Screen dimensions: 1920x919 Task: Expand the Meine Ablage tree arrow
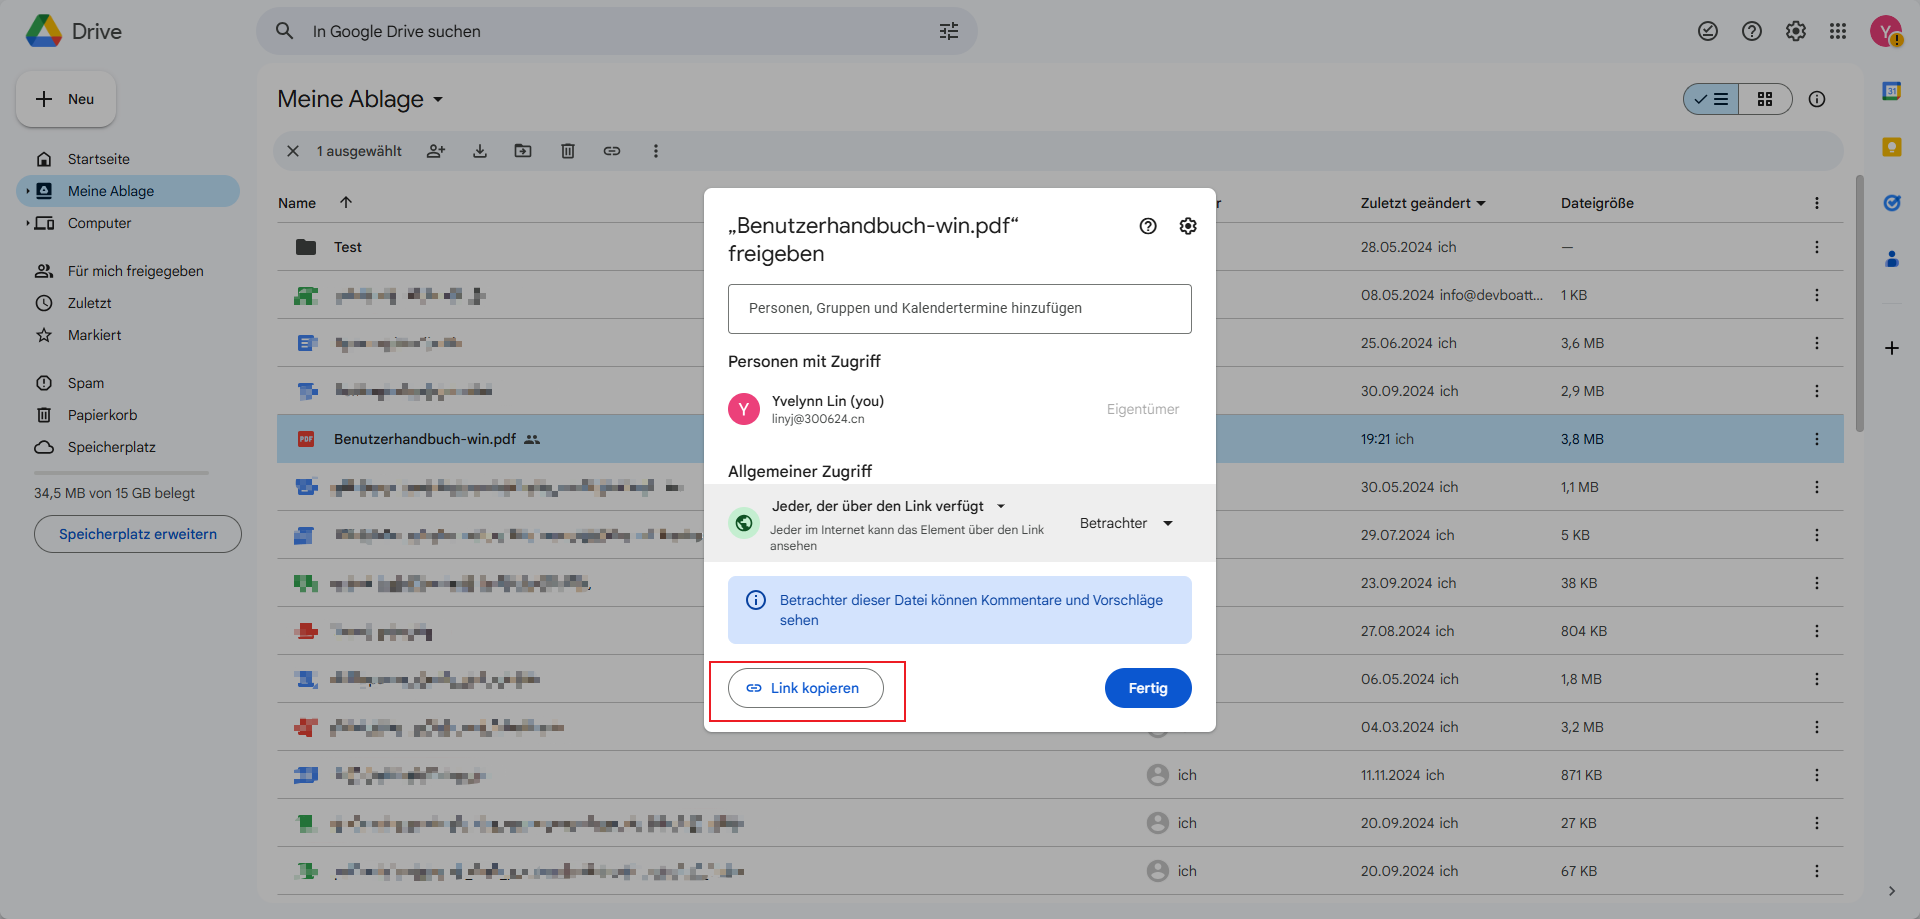[27, 191]
